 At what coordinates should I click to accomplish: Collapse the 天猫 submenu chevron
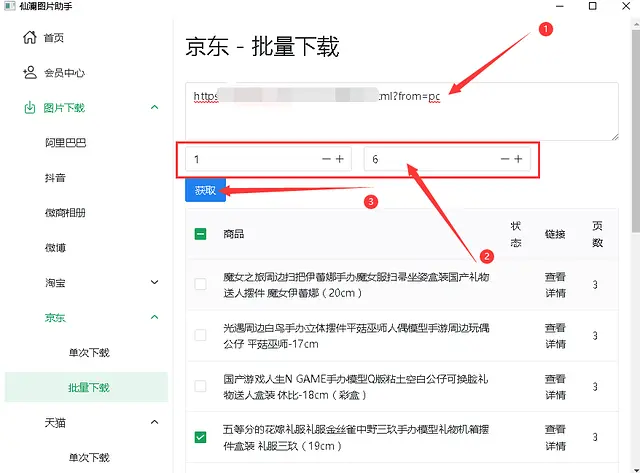[x=155, y=422]
